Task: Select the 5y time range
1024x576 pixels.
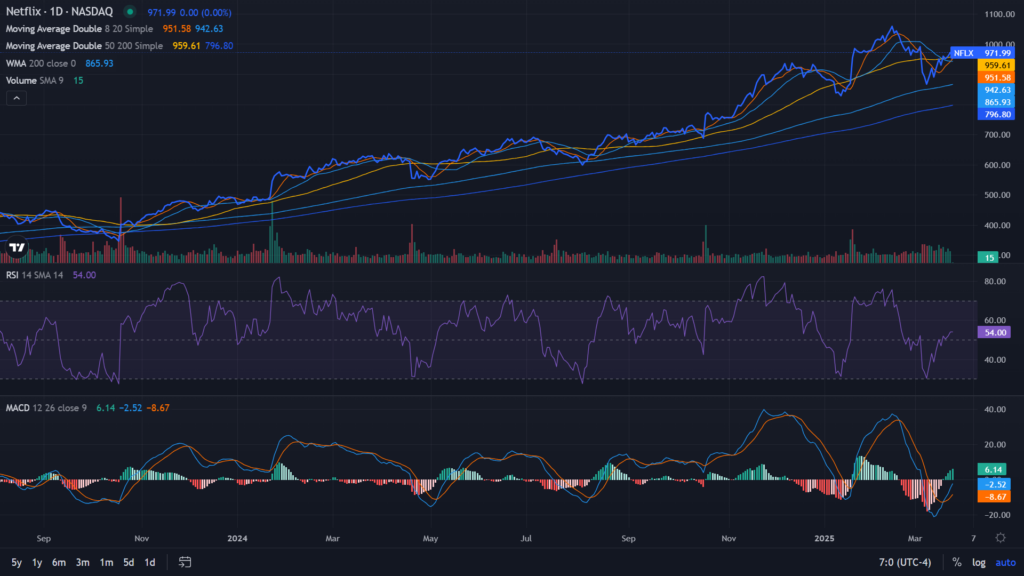Action: (x=15, y=562)
